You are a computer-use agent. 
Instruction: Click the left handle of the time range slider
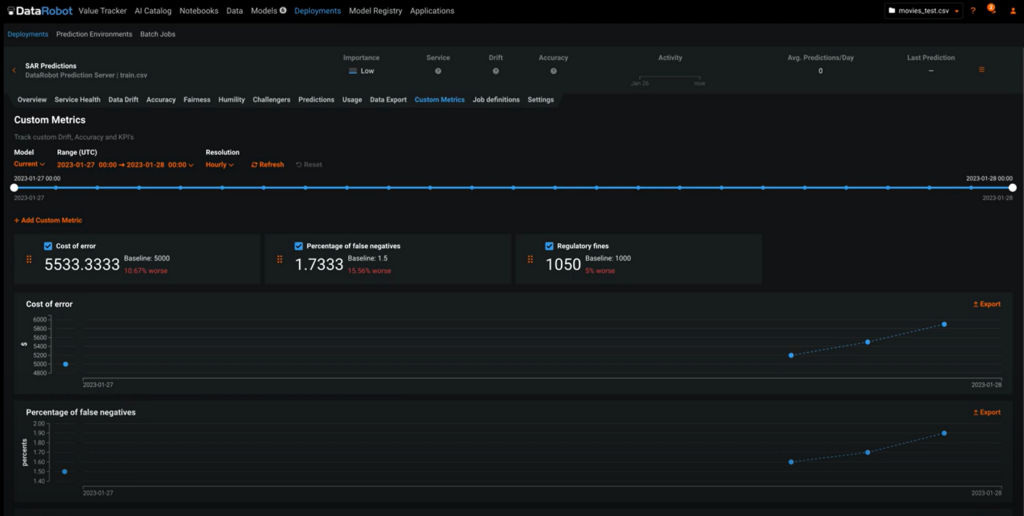pos(14,187)
